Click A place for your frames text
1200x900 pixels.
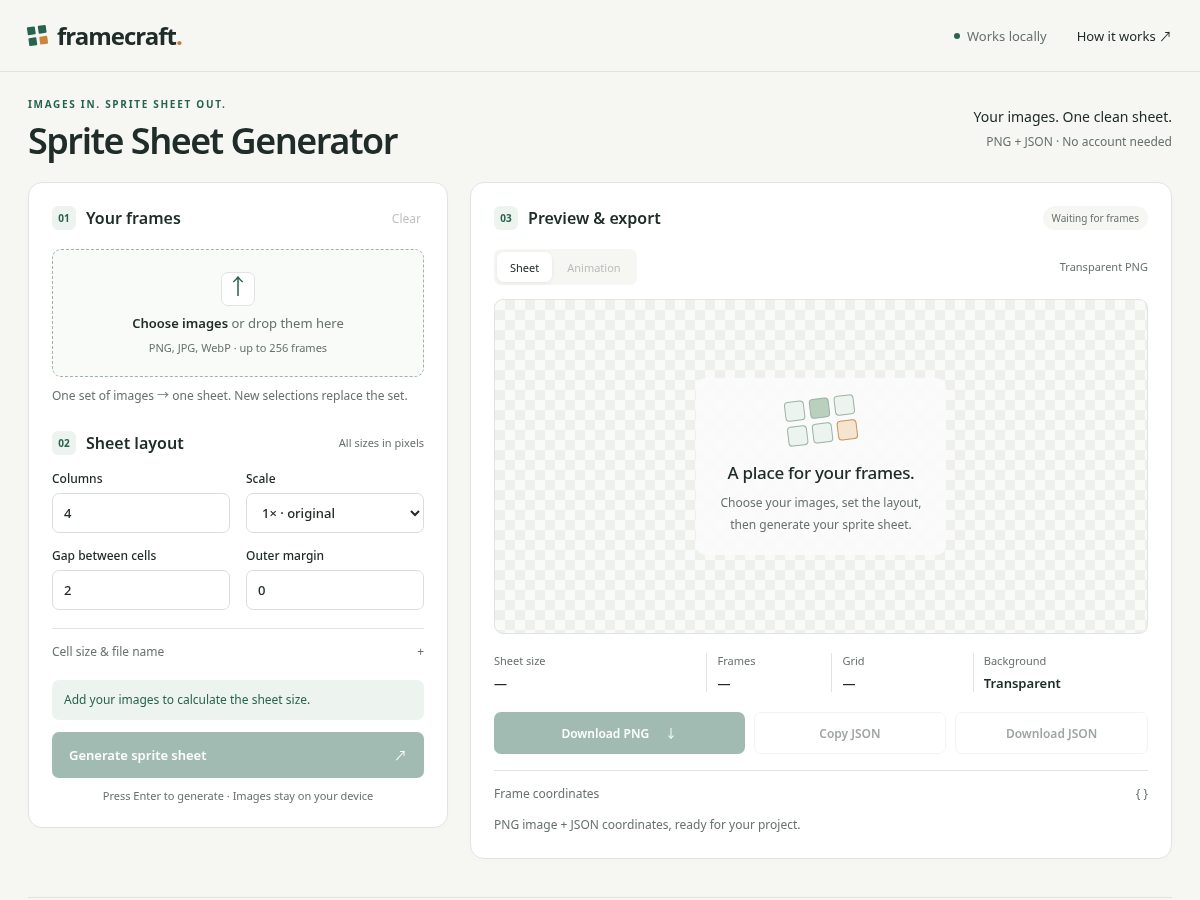click(x=821, y=473)
